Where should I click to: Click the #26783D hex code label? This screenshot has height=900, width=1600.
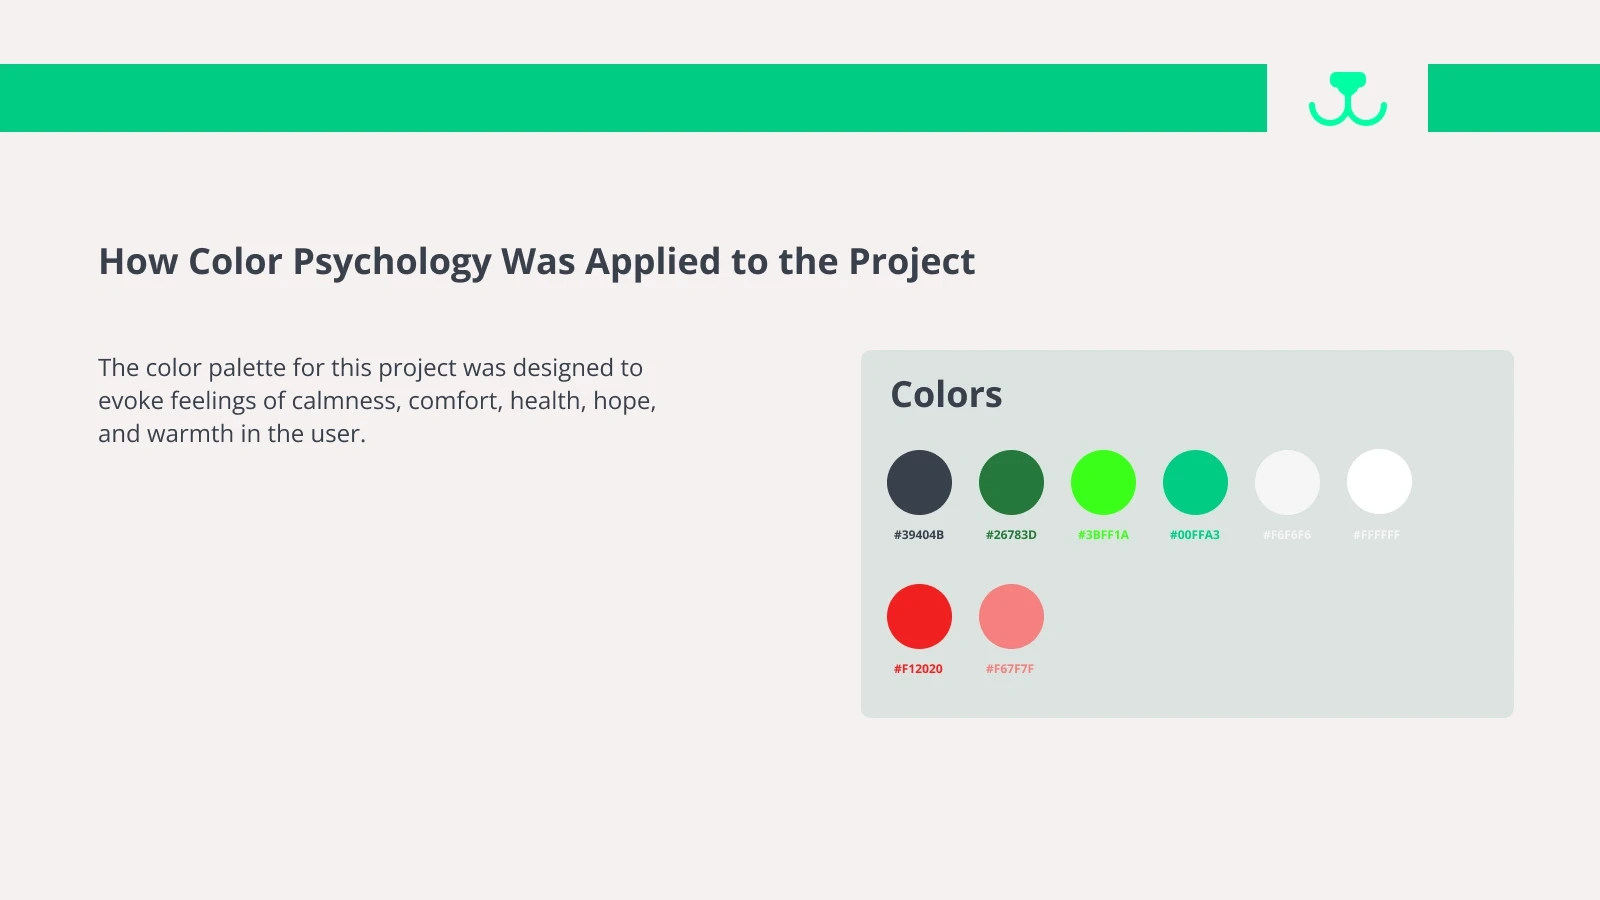point(1011,535)
